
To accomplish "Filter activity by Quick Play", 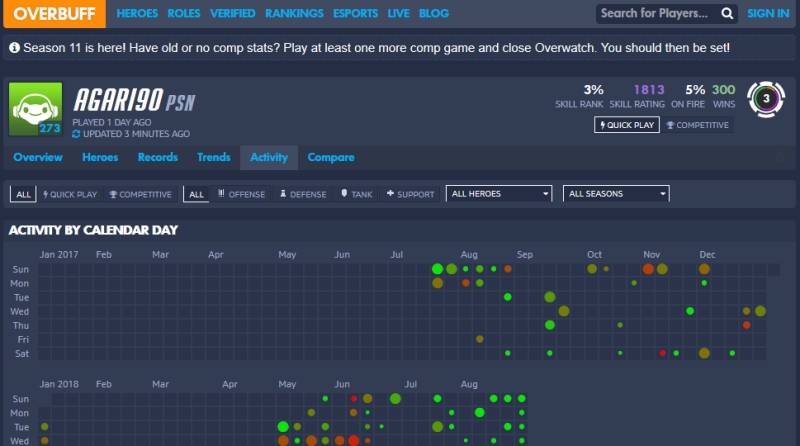I will click(x=70, y=194).
